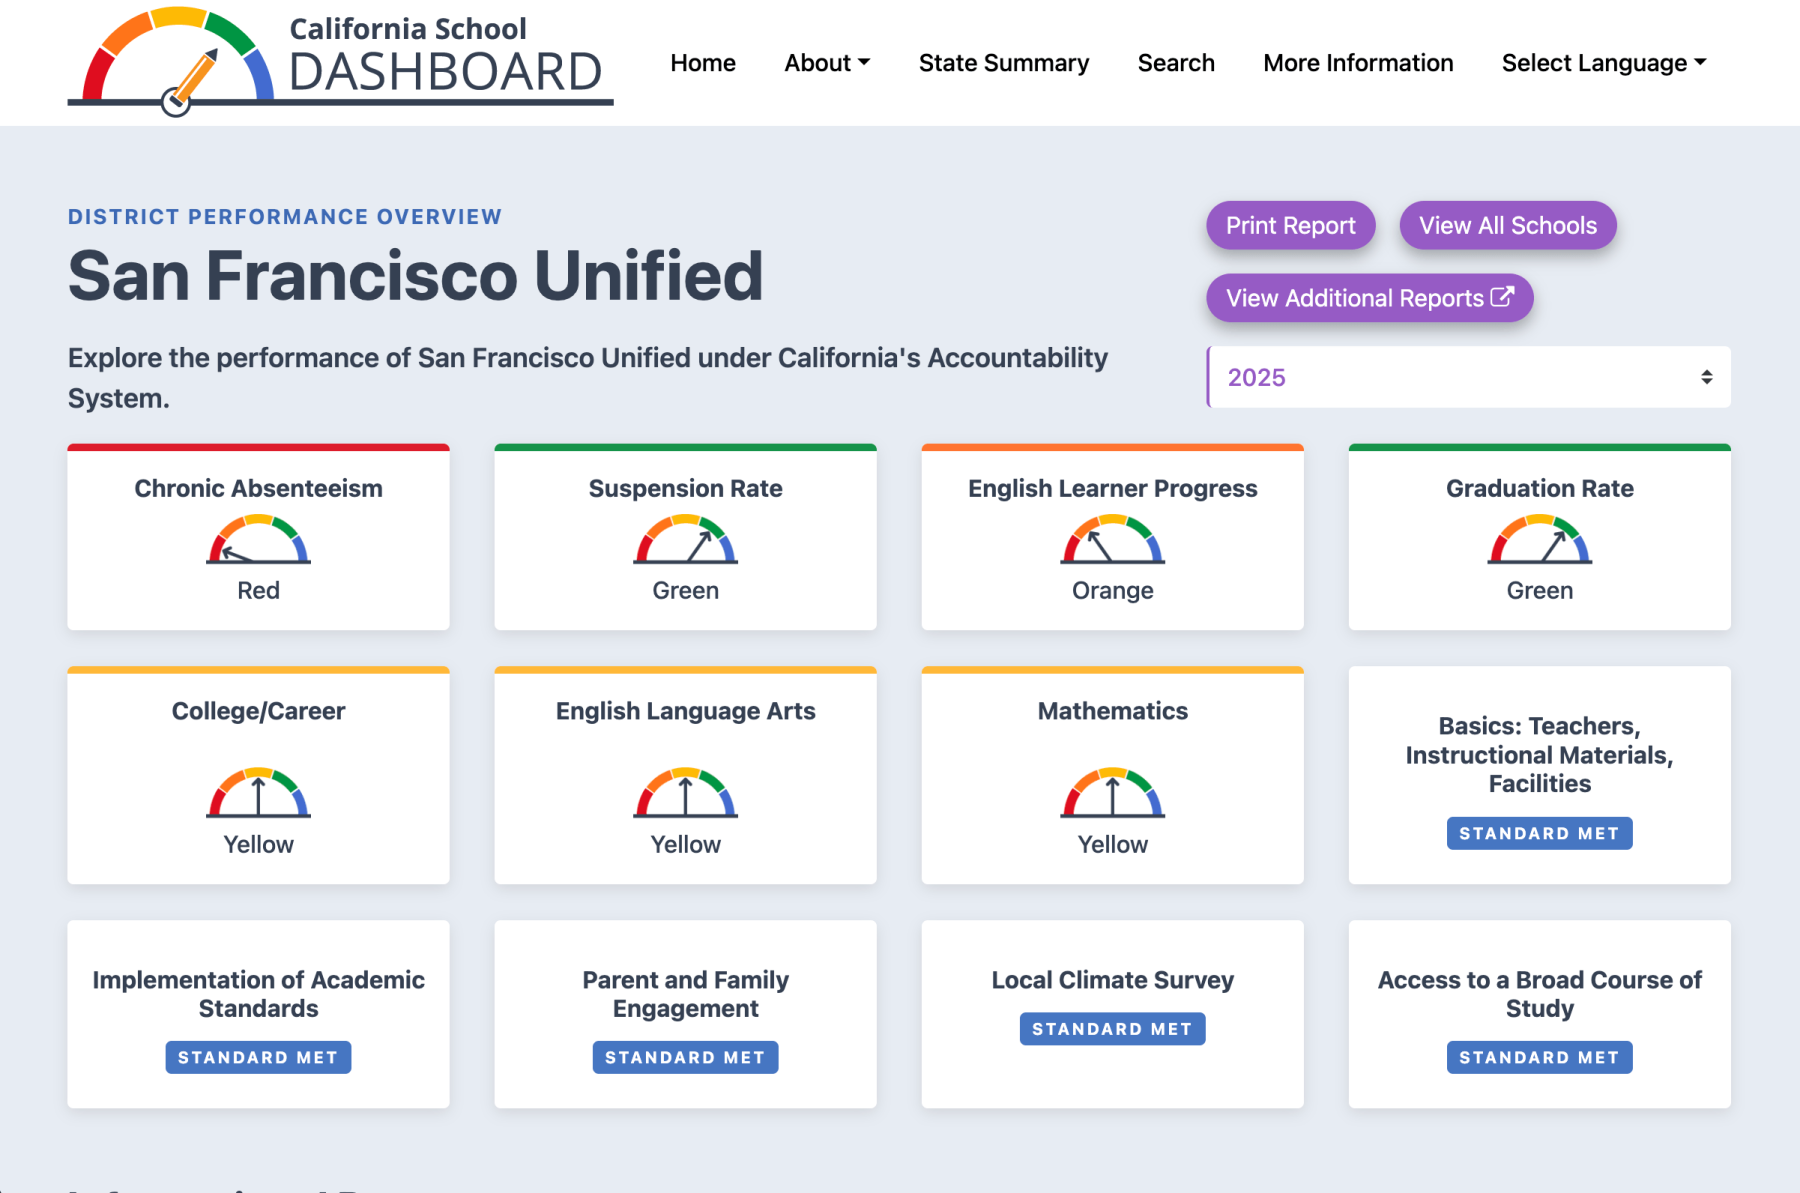This screenshot has width=1800, height=1193.
Task: Open Local Climate Survey card title
Action: [1112, 980]
